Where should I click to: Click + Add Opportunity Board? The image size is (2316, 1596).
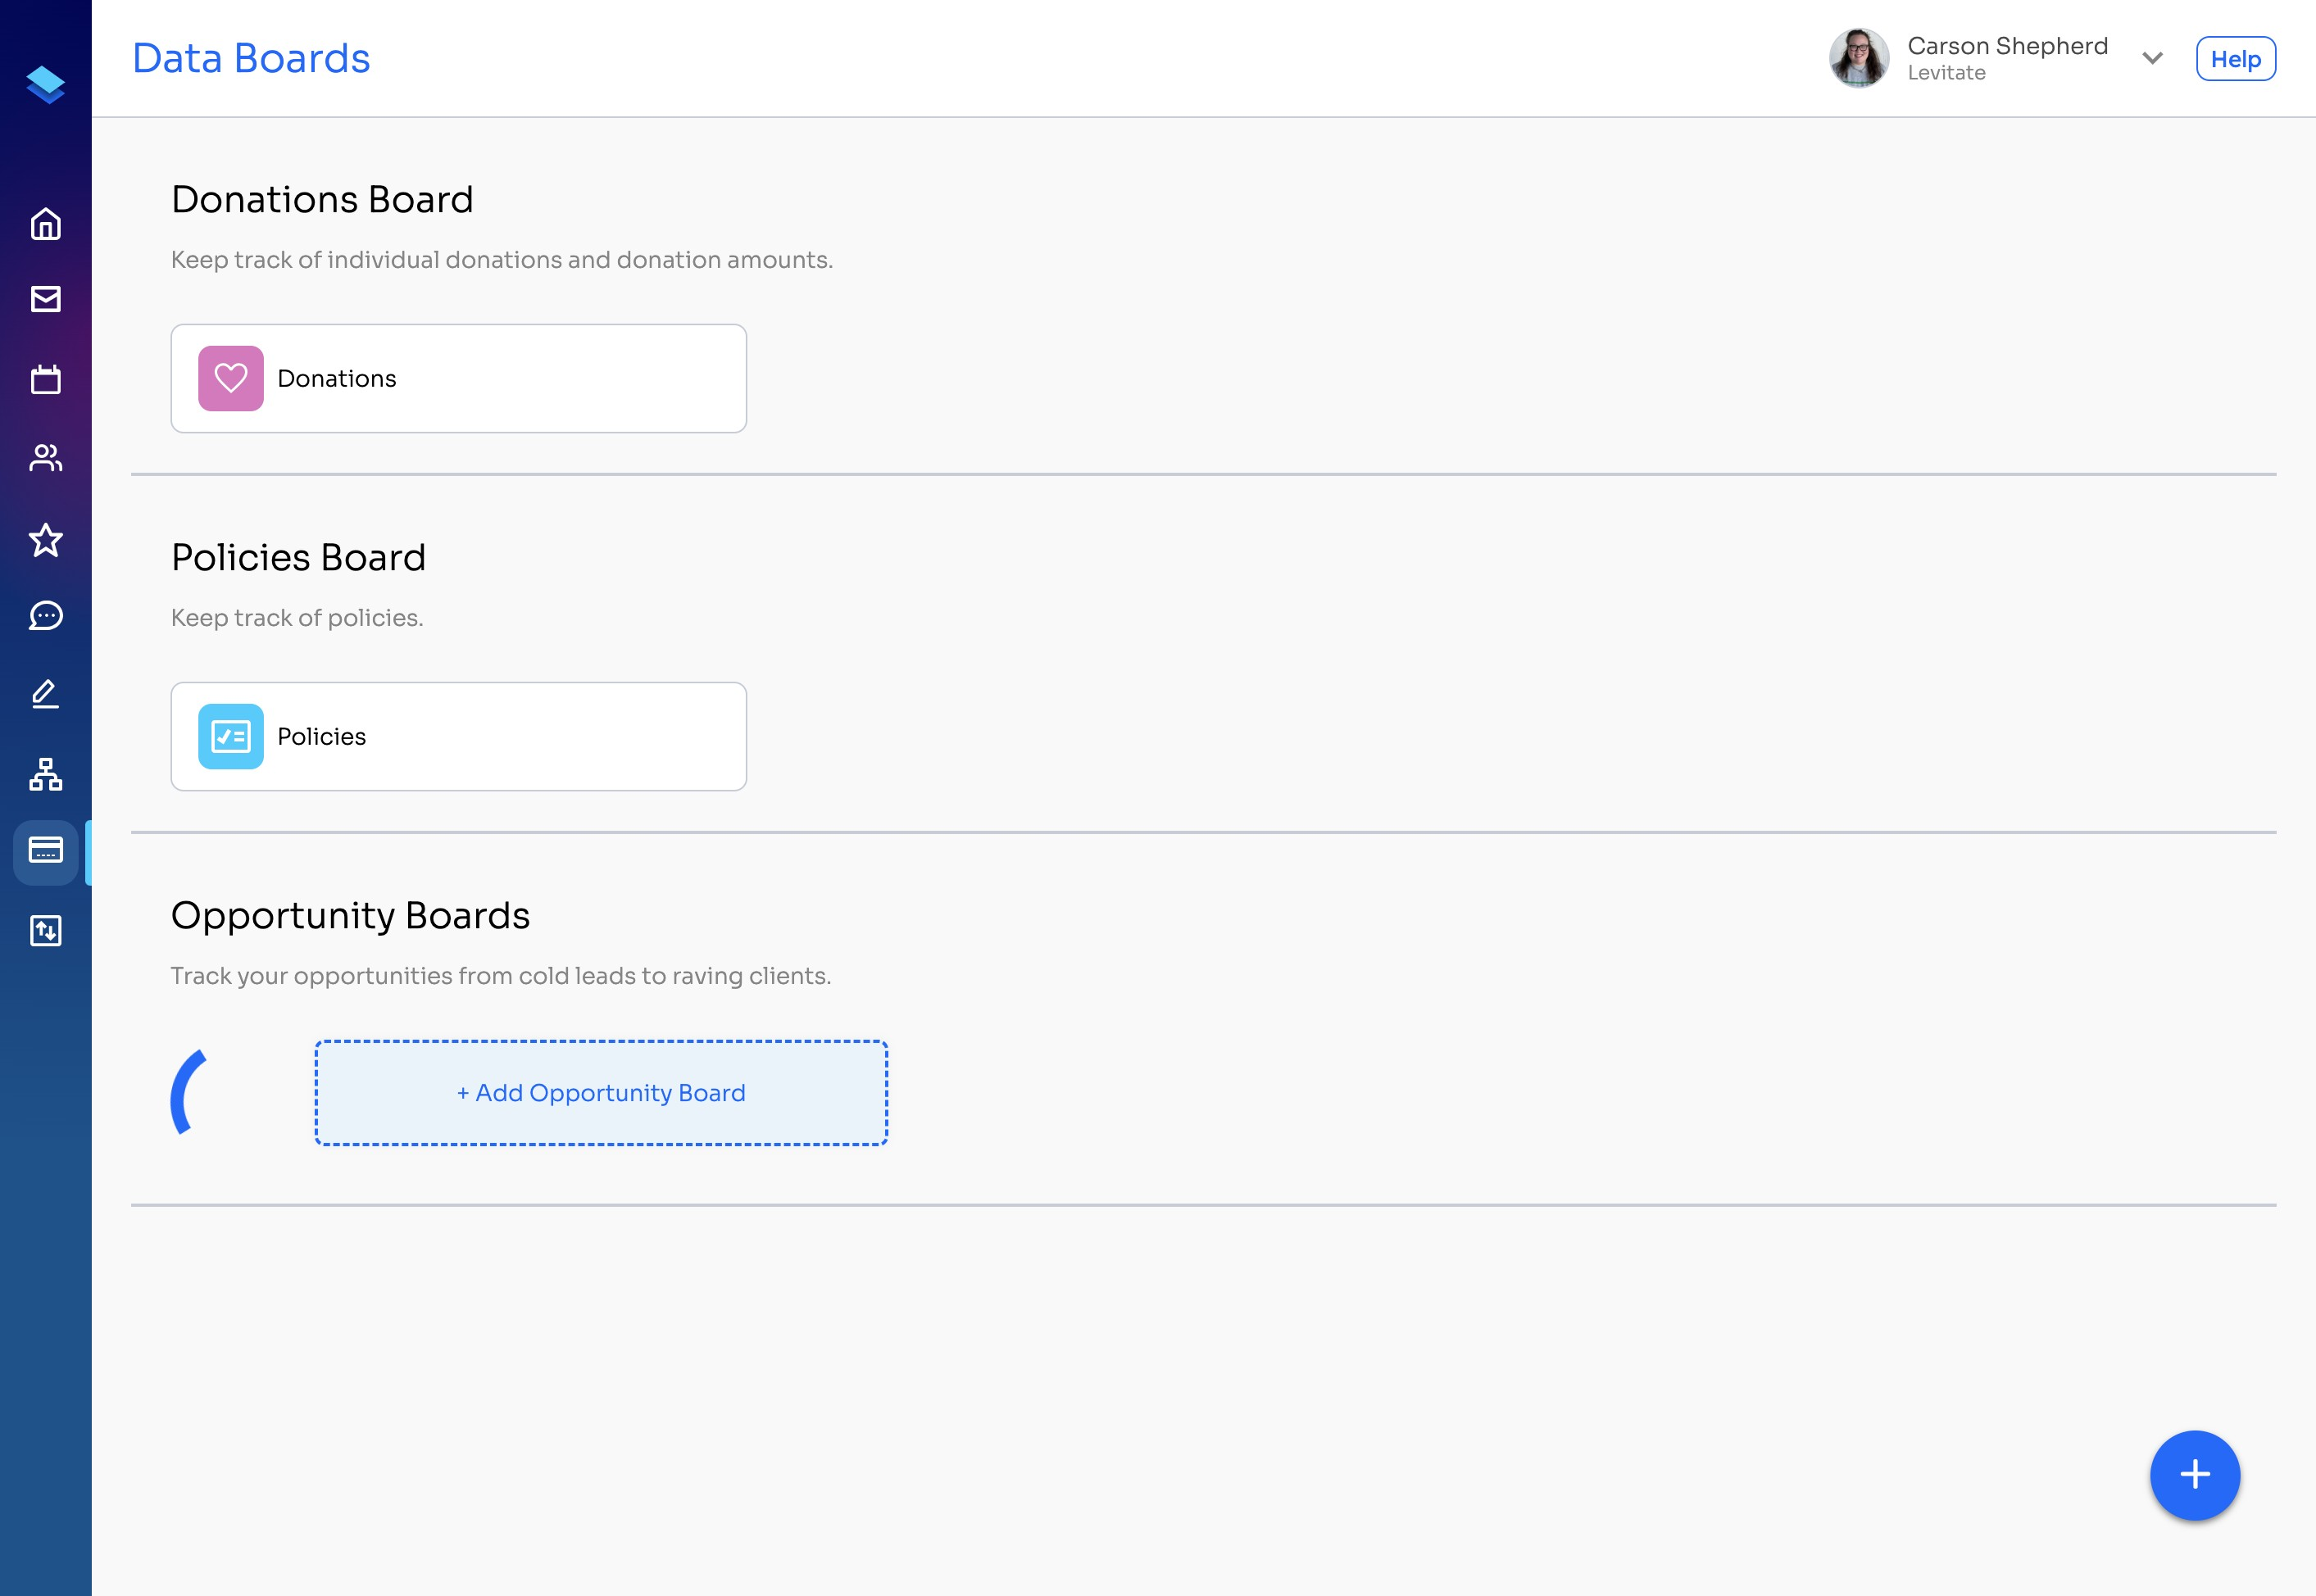tap(601, 1093)
